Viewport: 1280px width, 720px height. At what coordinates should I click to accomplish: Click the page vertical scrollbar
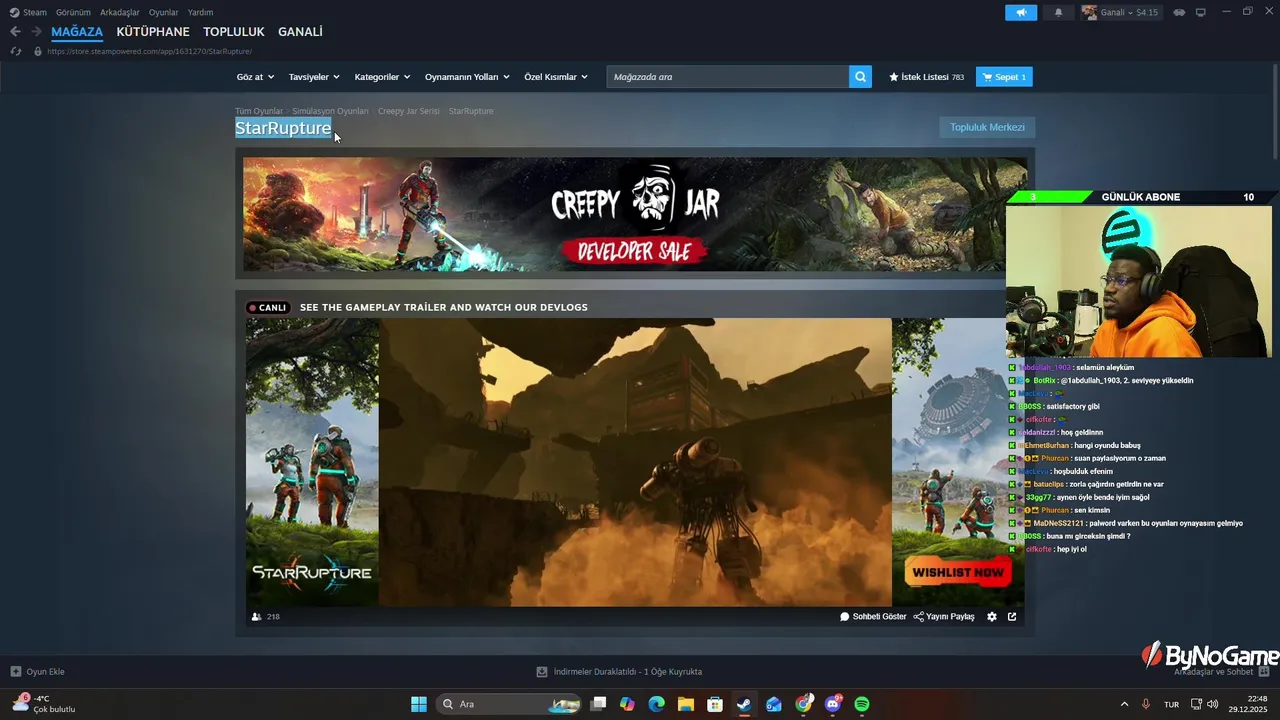tap(1275, 111)
